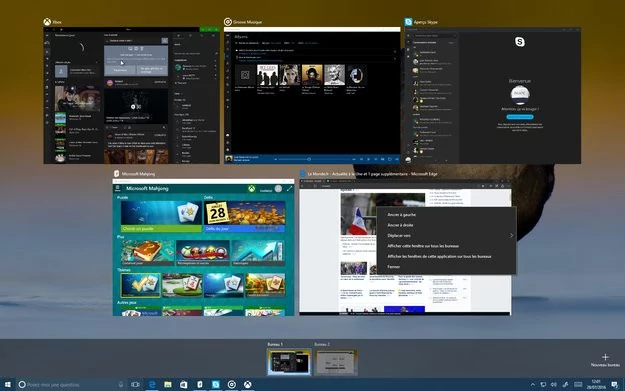Open the touch keyboard tray icon
Viewport: 625px width, 391px height.
pyautogui.click(x=578, y=385)
